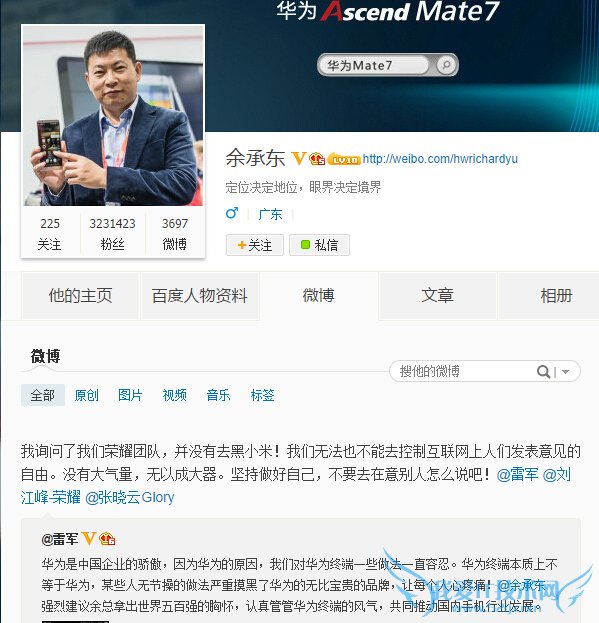Filter posts by 原创

coord(87,395)
